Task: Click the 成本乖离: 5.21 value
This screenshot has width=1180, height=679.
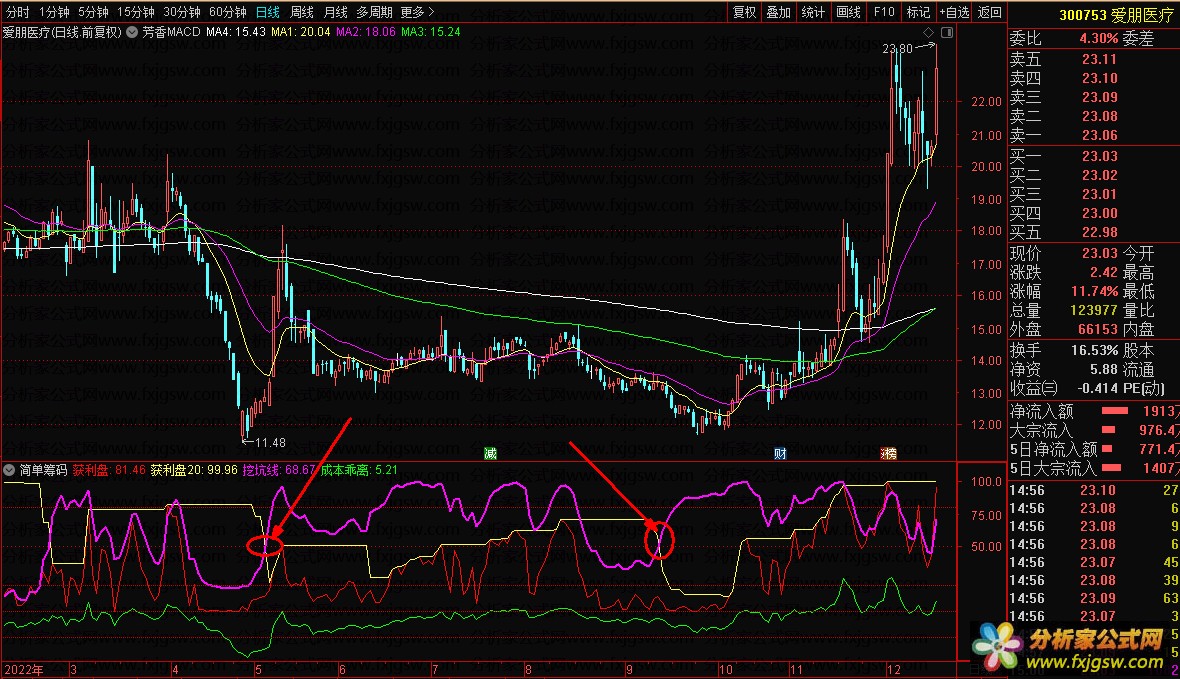Action: pyautogui.click(x=359, y=470)
